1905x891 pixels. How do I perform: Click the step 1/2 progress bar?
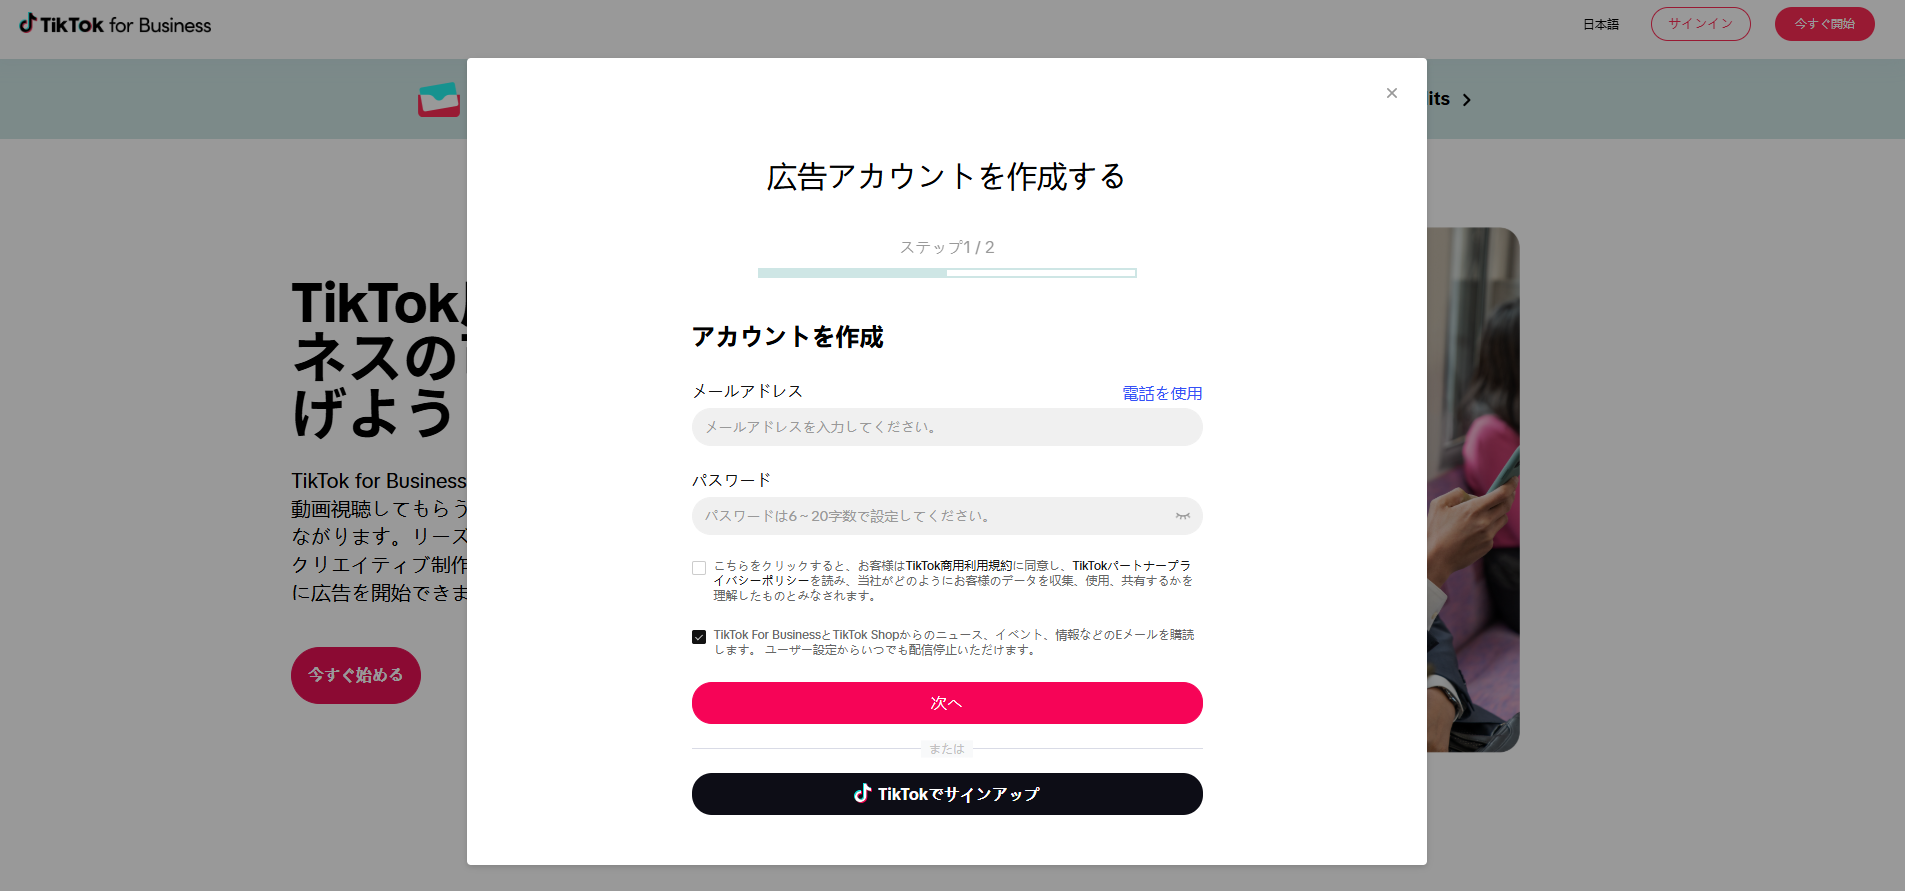(x=947, y=273)
